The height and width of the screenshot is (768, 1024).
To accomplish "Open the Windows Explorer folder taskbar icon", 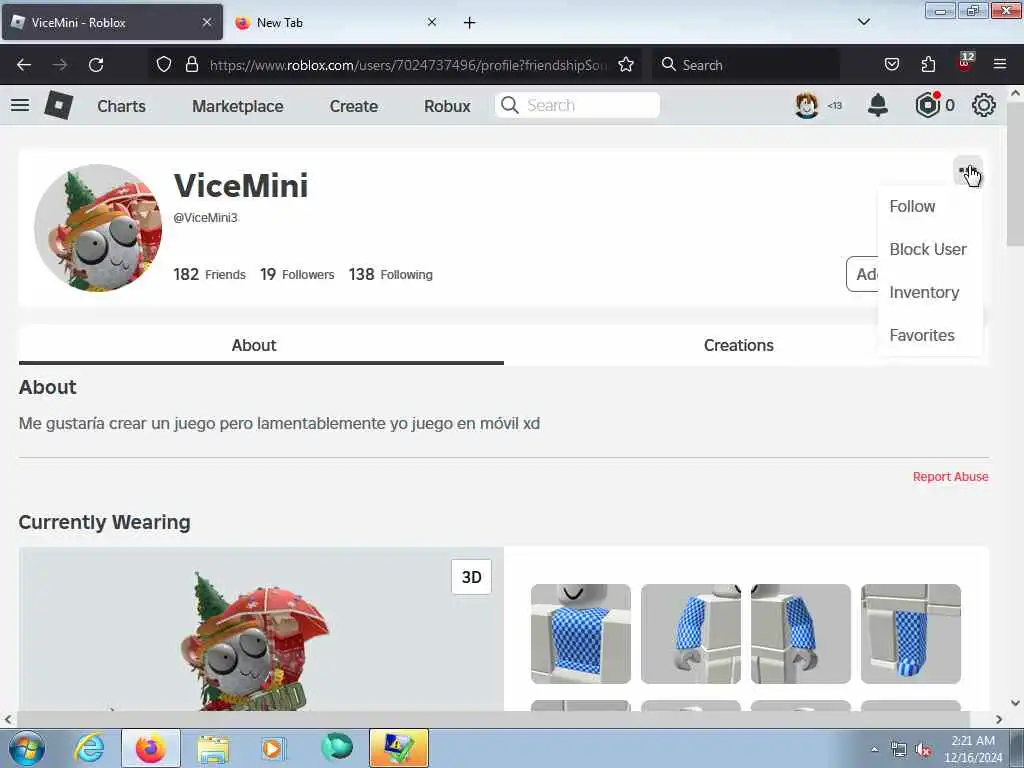I will point(213,748).
